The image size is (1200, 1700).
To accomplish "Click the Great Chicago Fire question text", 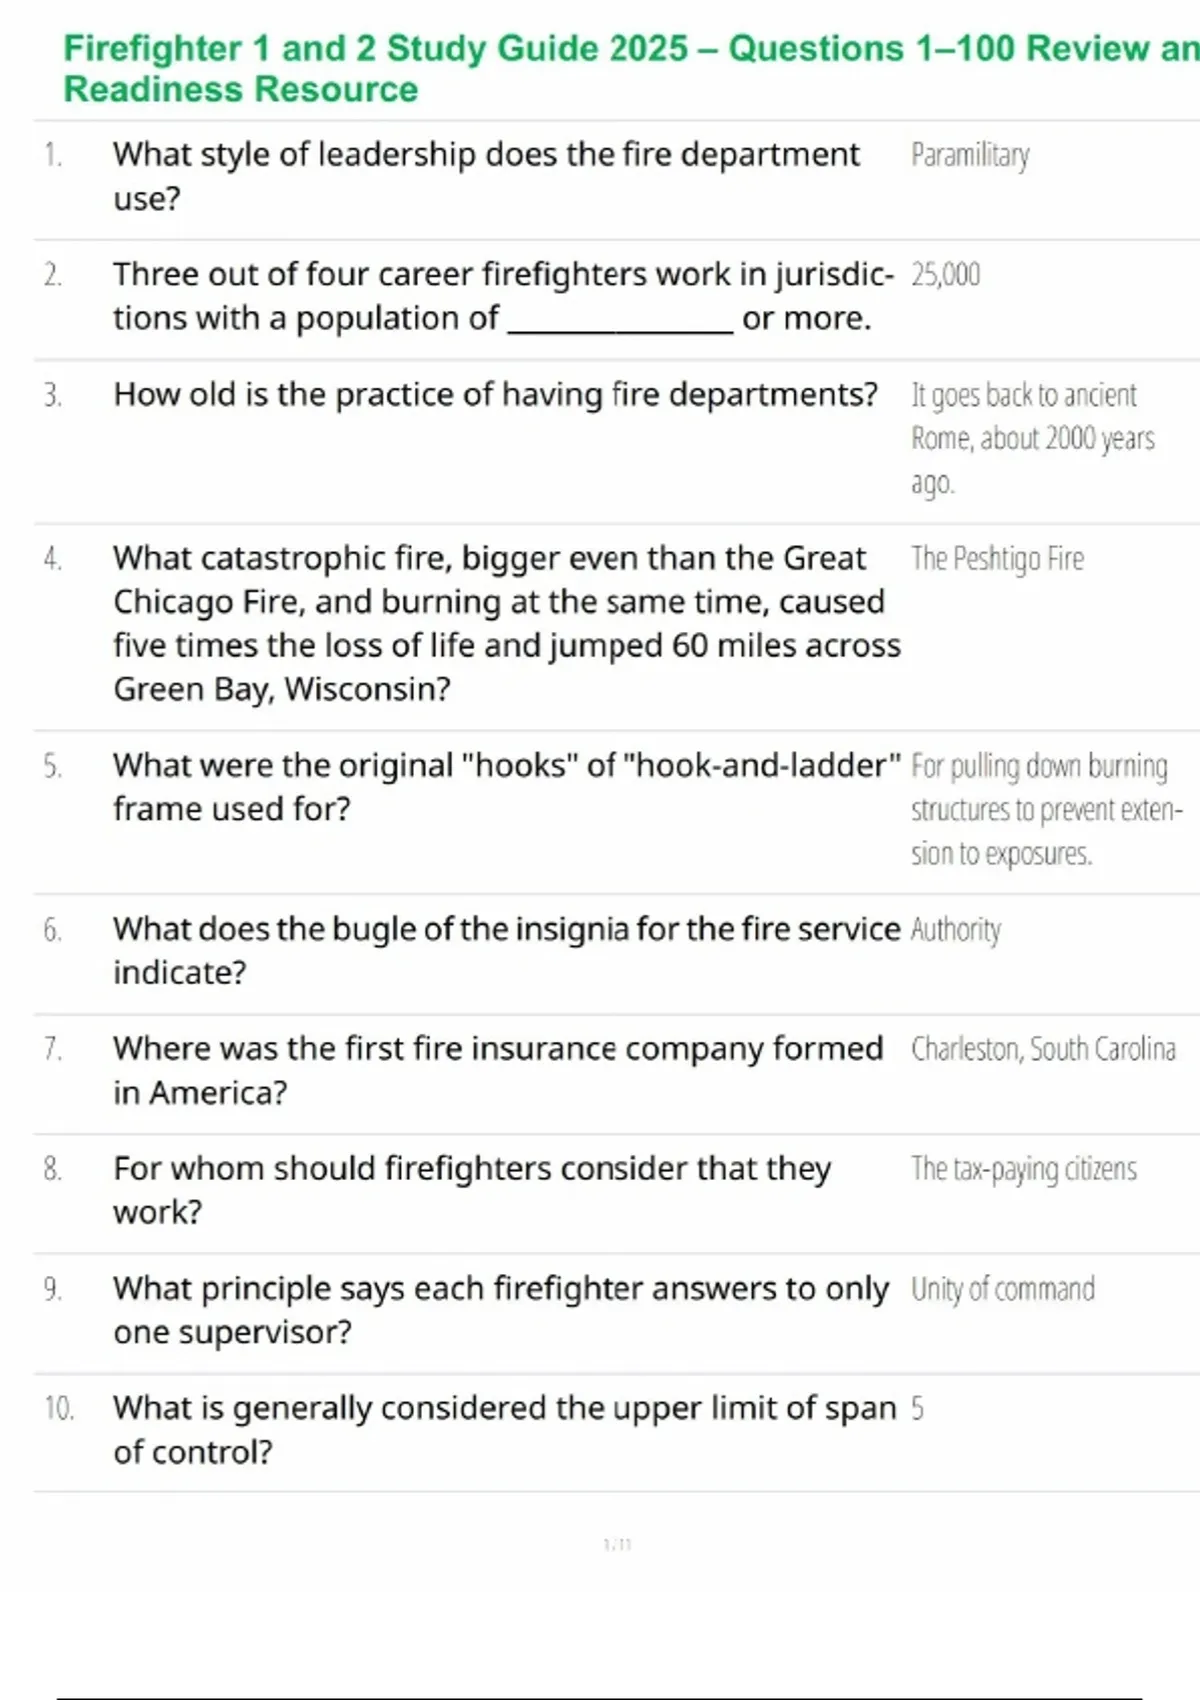I will coord(506,623).
